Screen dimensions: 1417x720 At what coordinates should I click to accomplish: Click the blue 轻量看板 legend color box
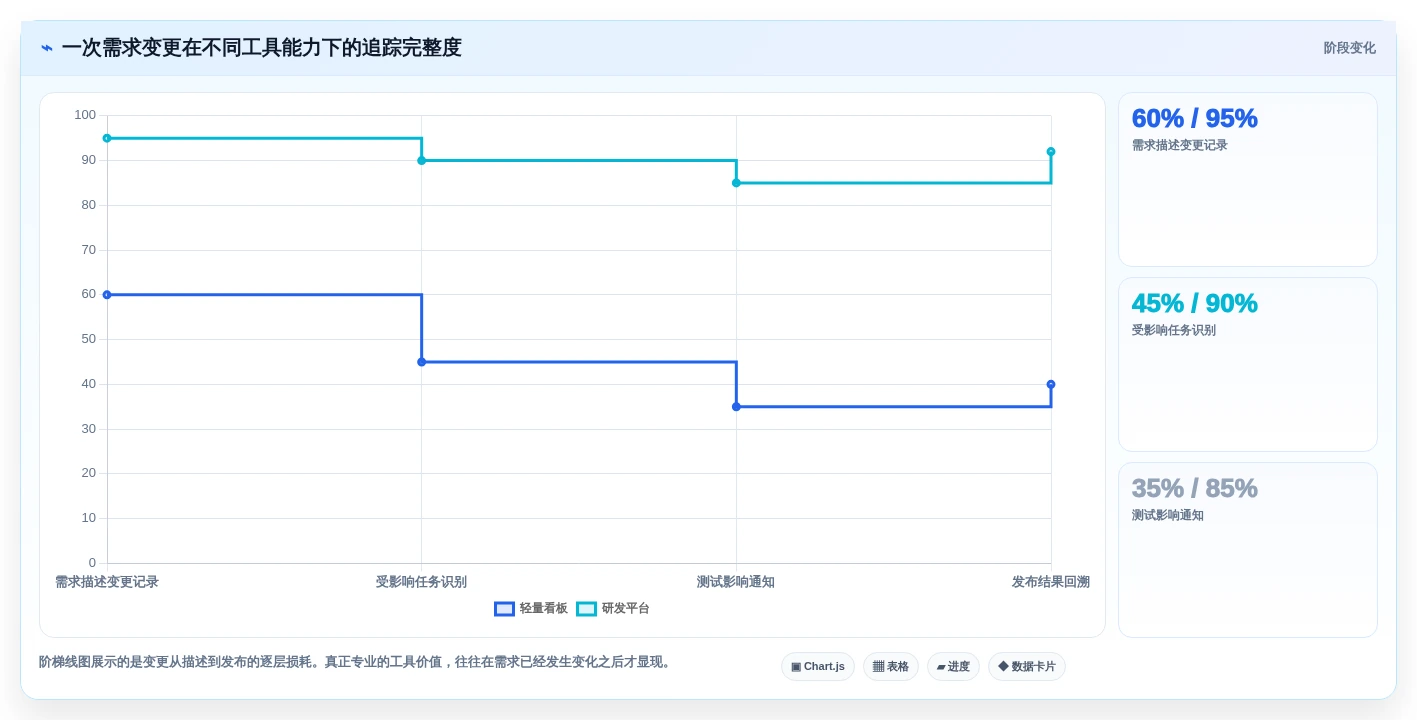(505, 608)
